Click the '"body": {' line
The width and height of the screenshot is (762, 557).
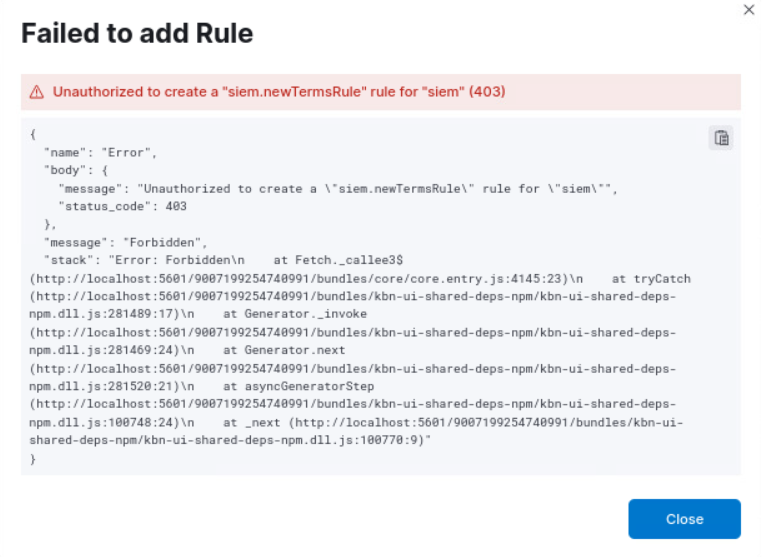pos(76,171)
